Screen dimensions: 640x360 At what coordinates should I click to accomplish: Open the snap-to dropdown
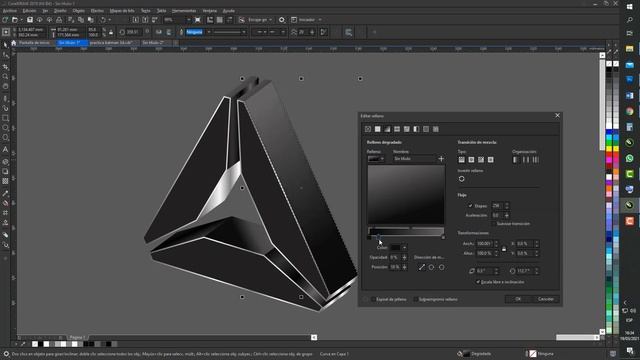tap(270, 20)
